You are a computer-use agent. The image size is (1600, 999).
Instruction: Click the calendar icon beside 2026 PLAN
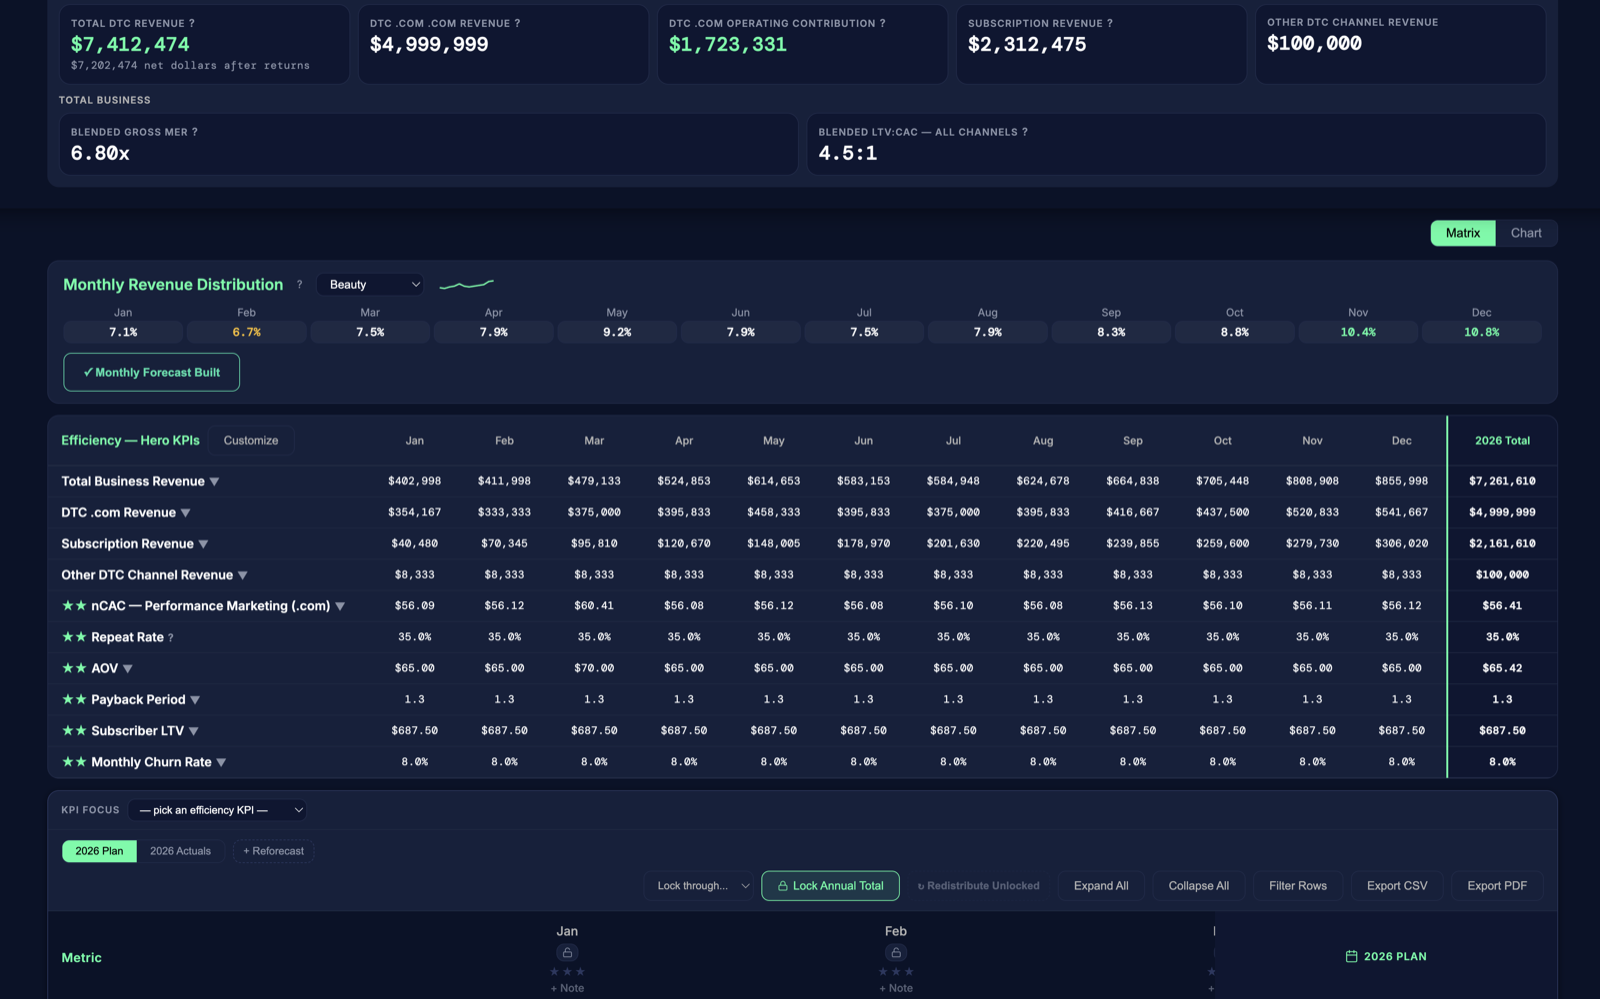click(1351, 957)
